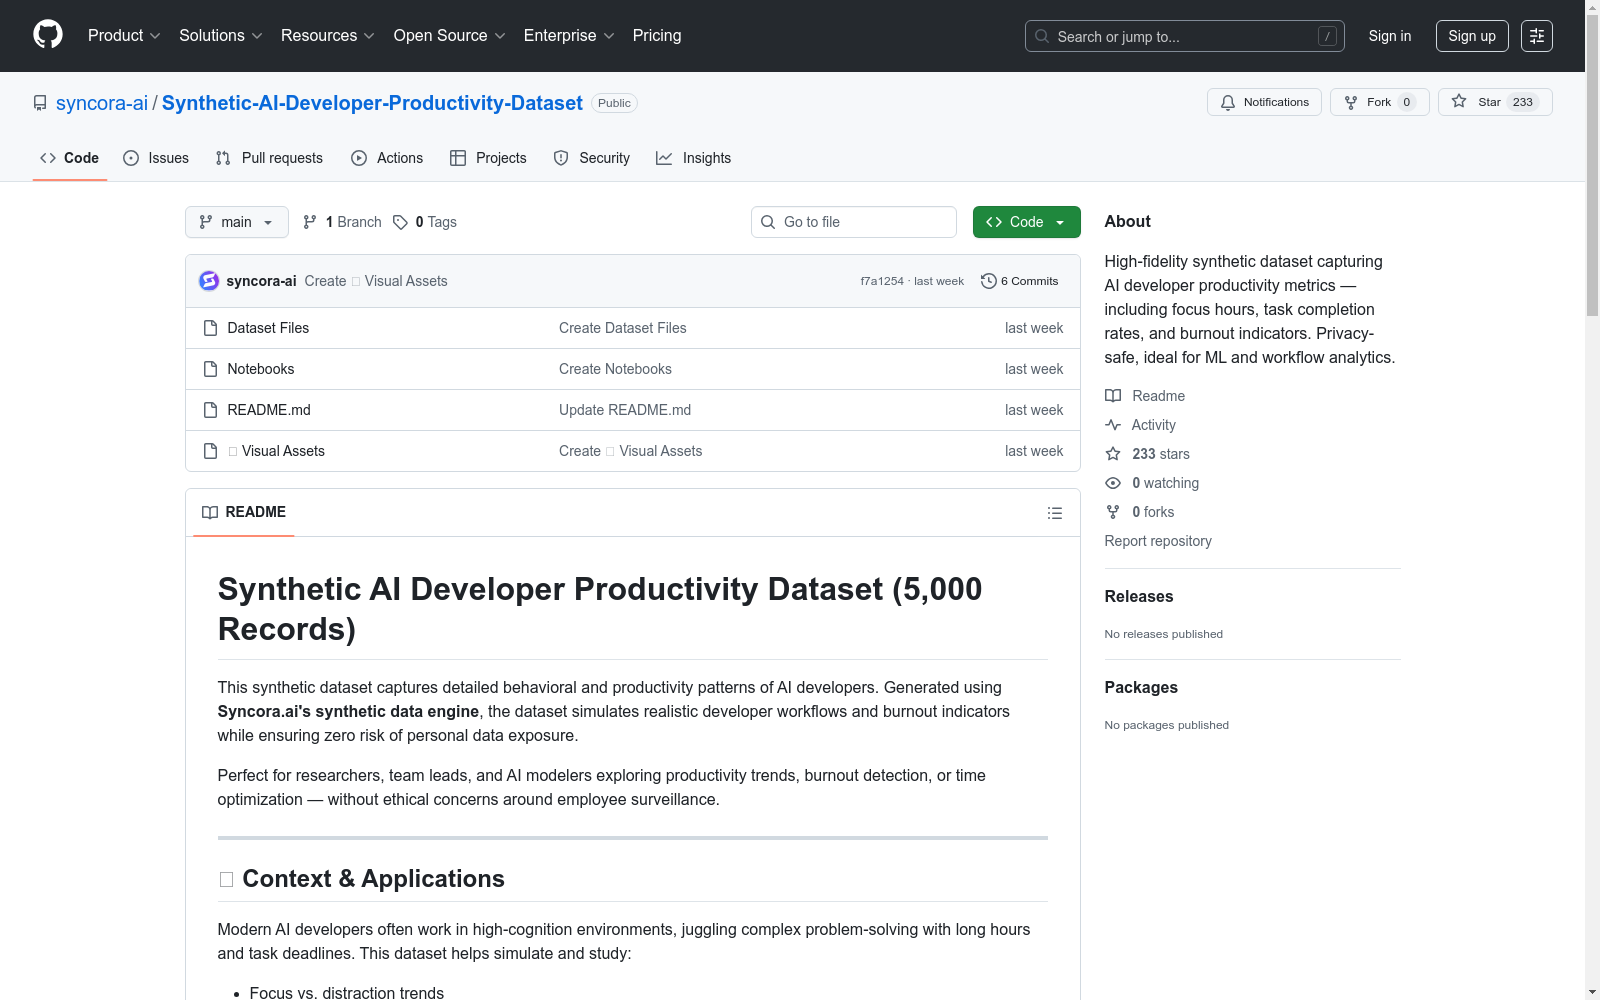Click the tag icon next to Tags
1600x1000 pixels.
[400, 222]
